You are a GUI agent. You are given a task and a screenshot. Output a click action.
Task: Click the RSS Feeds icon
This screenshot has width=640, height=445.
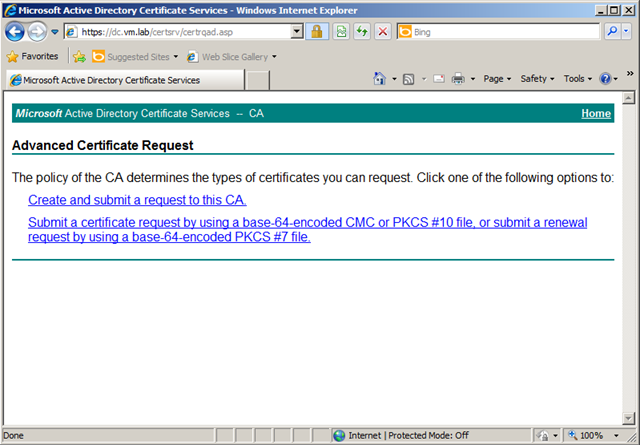(x=409, y=79)
